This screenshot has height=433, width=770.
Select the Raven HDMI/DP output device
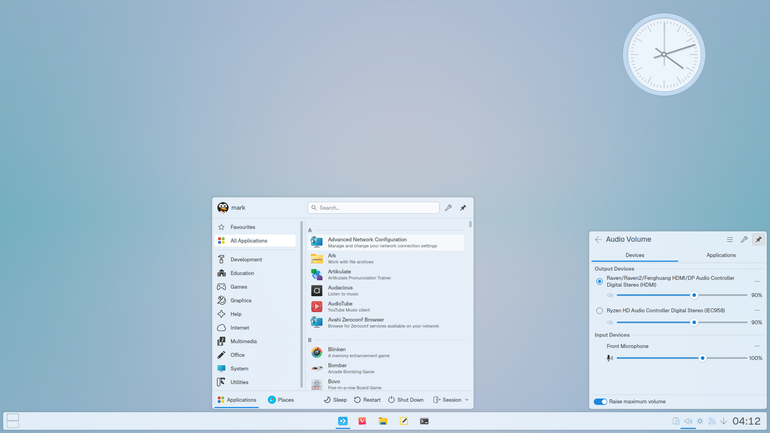coord(599,281)
